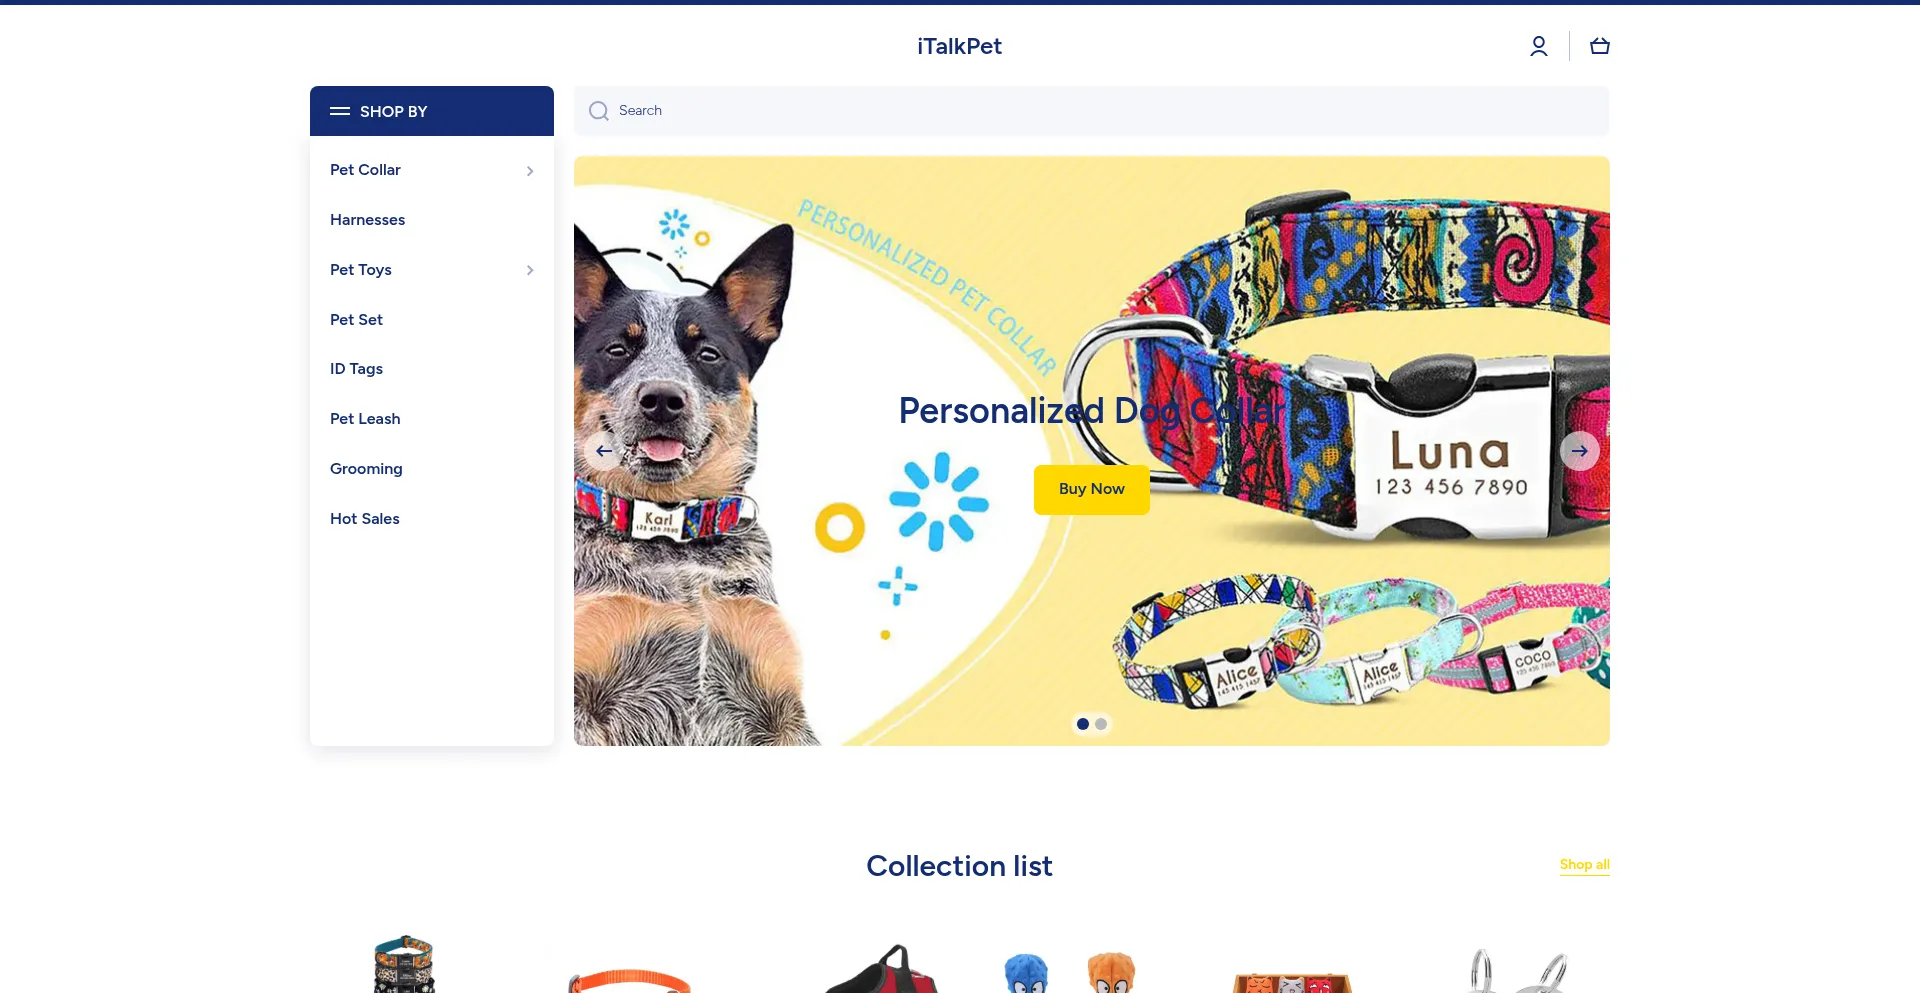The image size is (1920, 993).
Task: Follow the Shop all link
Action: point(1585,865)
